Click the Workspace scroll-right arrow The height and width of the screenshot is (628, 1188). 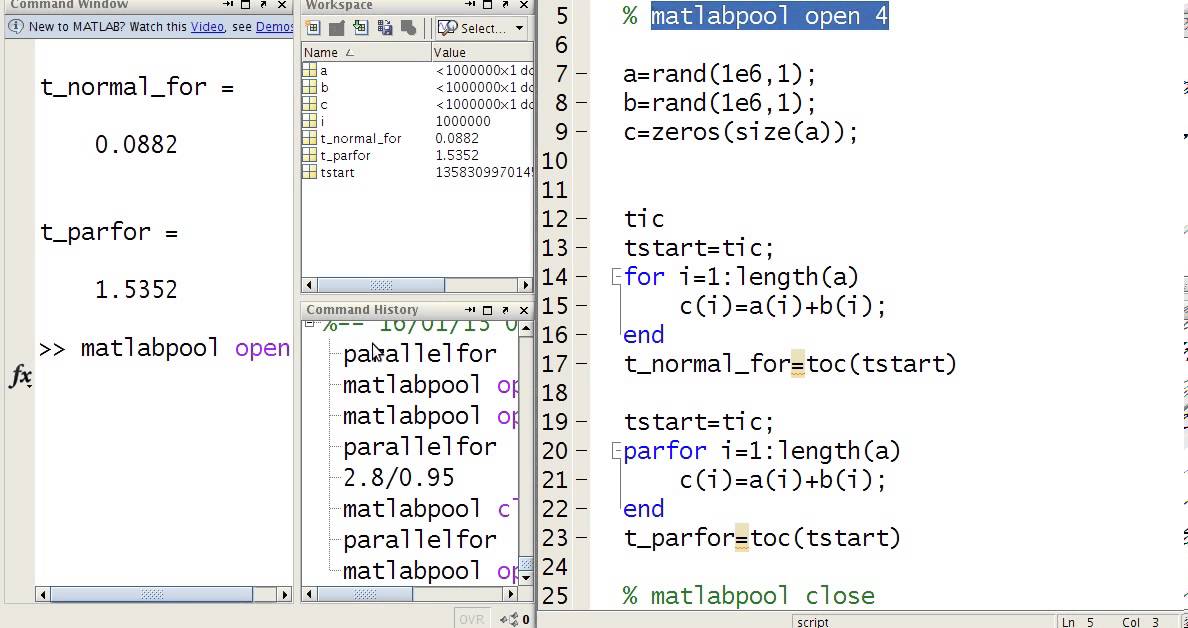pos(526,286)
